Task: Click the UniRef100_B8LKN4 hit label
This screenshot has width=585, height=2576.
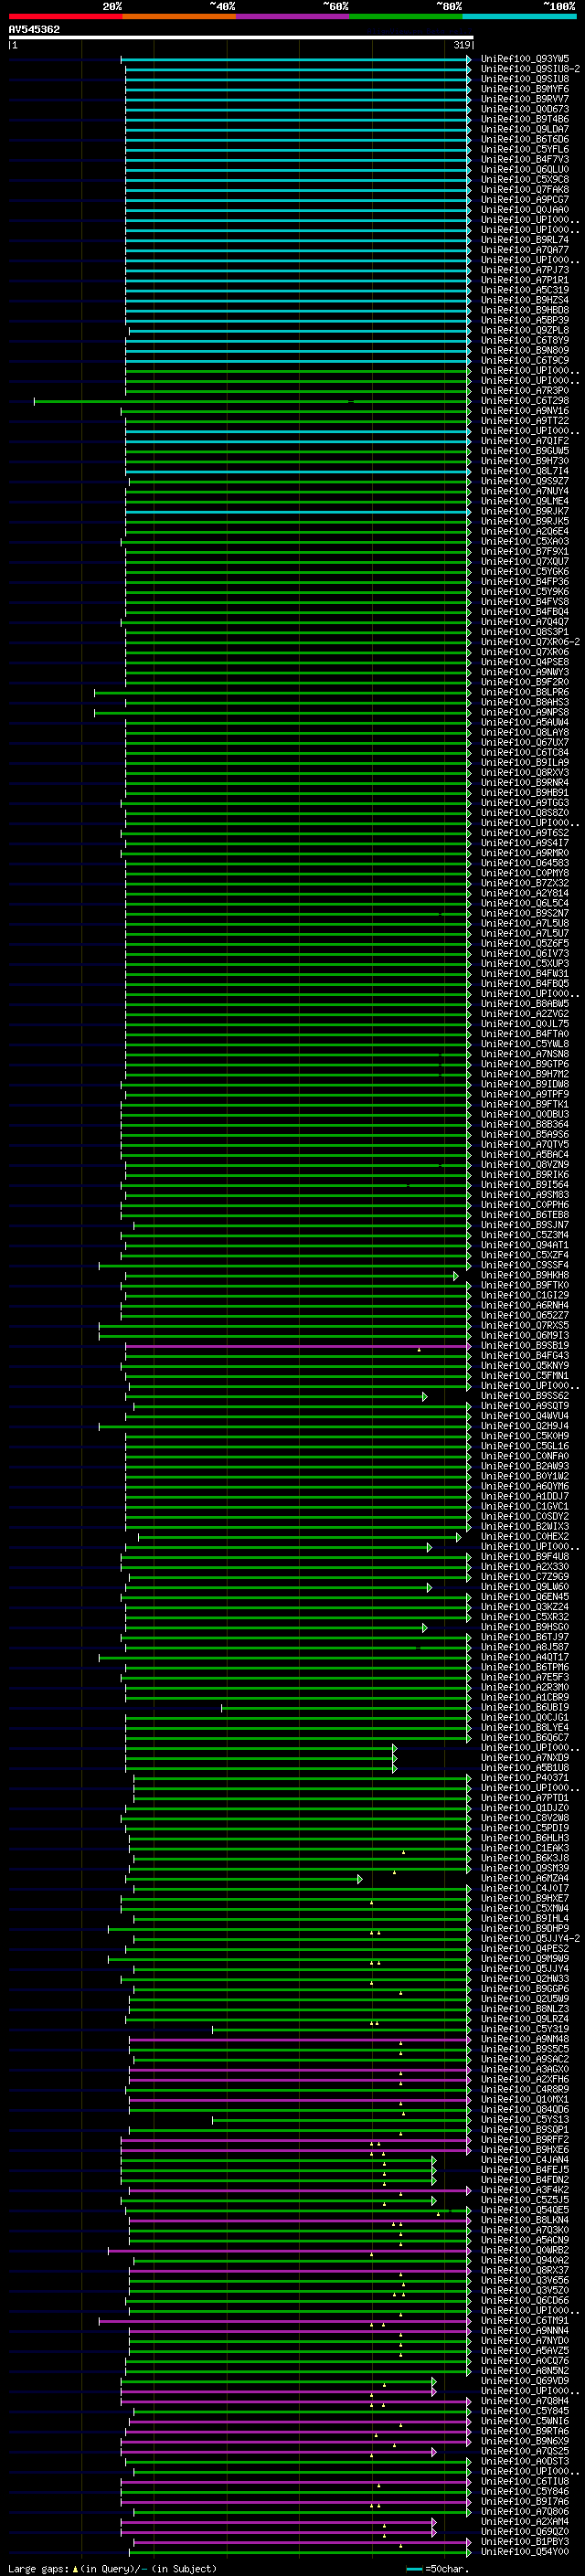Action: coord(525,2220)
